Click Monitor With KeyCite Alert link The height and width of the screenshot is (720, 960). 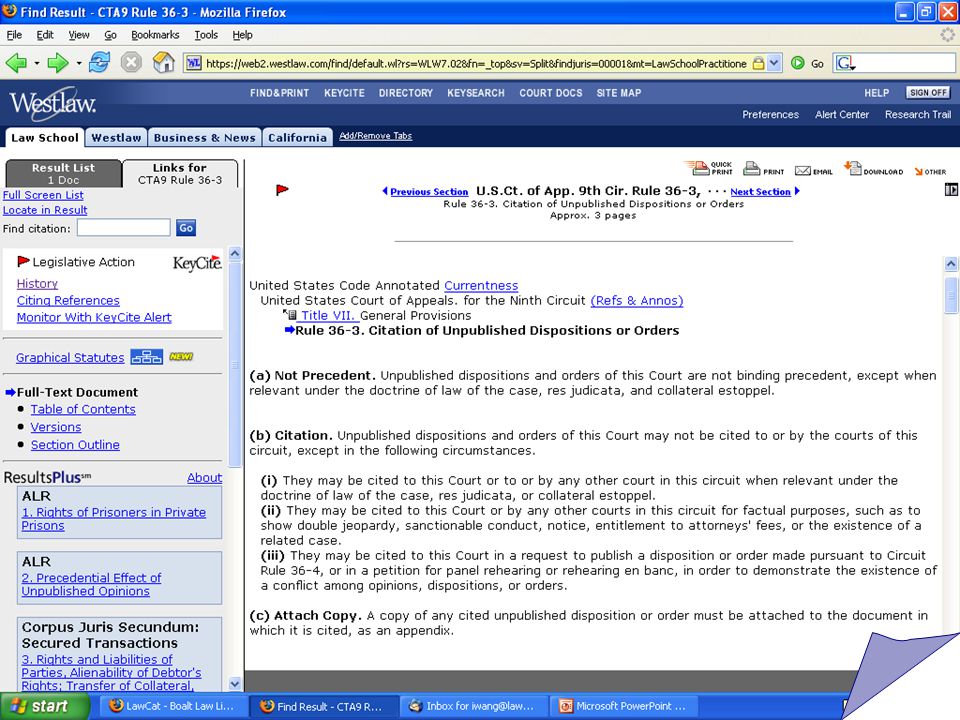[x=94, y=317]
